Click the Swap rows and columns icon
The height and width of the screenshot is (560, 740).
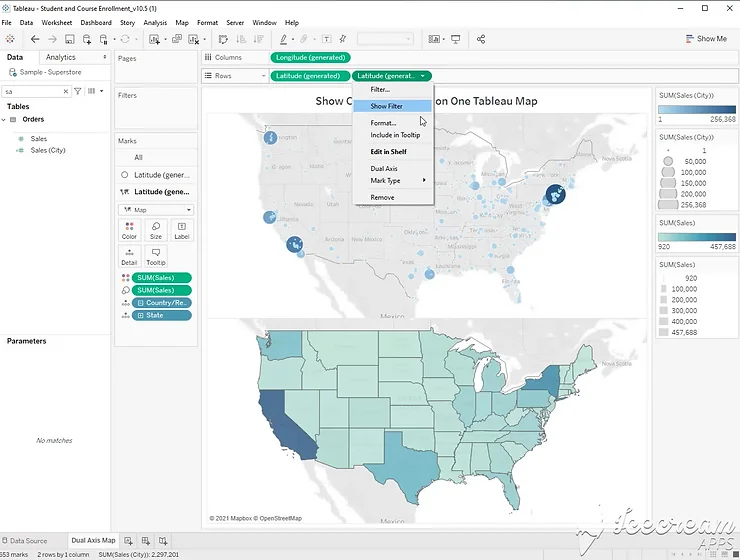coord(223,39)
